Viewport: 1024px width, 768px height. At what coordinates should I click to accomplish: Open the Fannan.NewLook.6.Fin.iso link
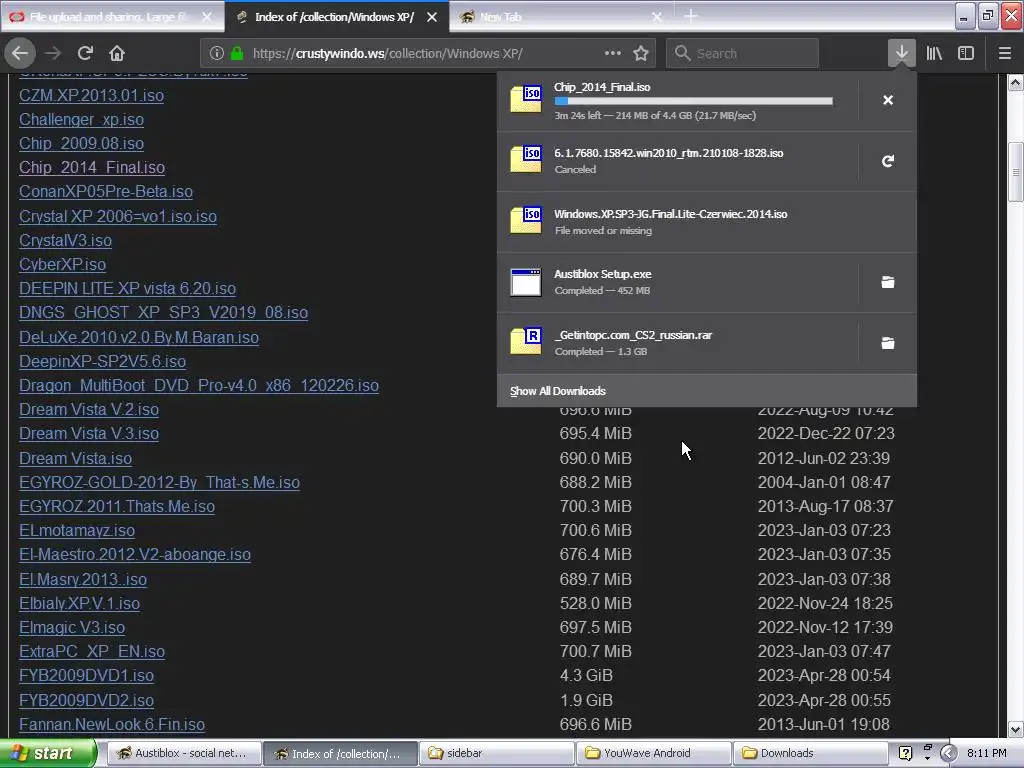click(x=112, y=725)
